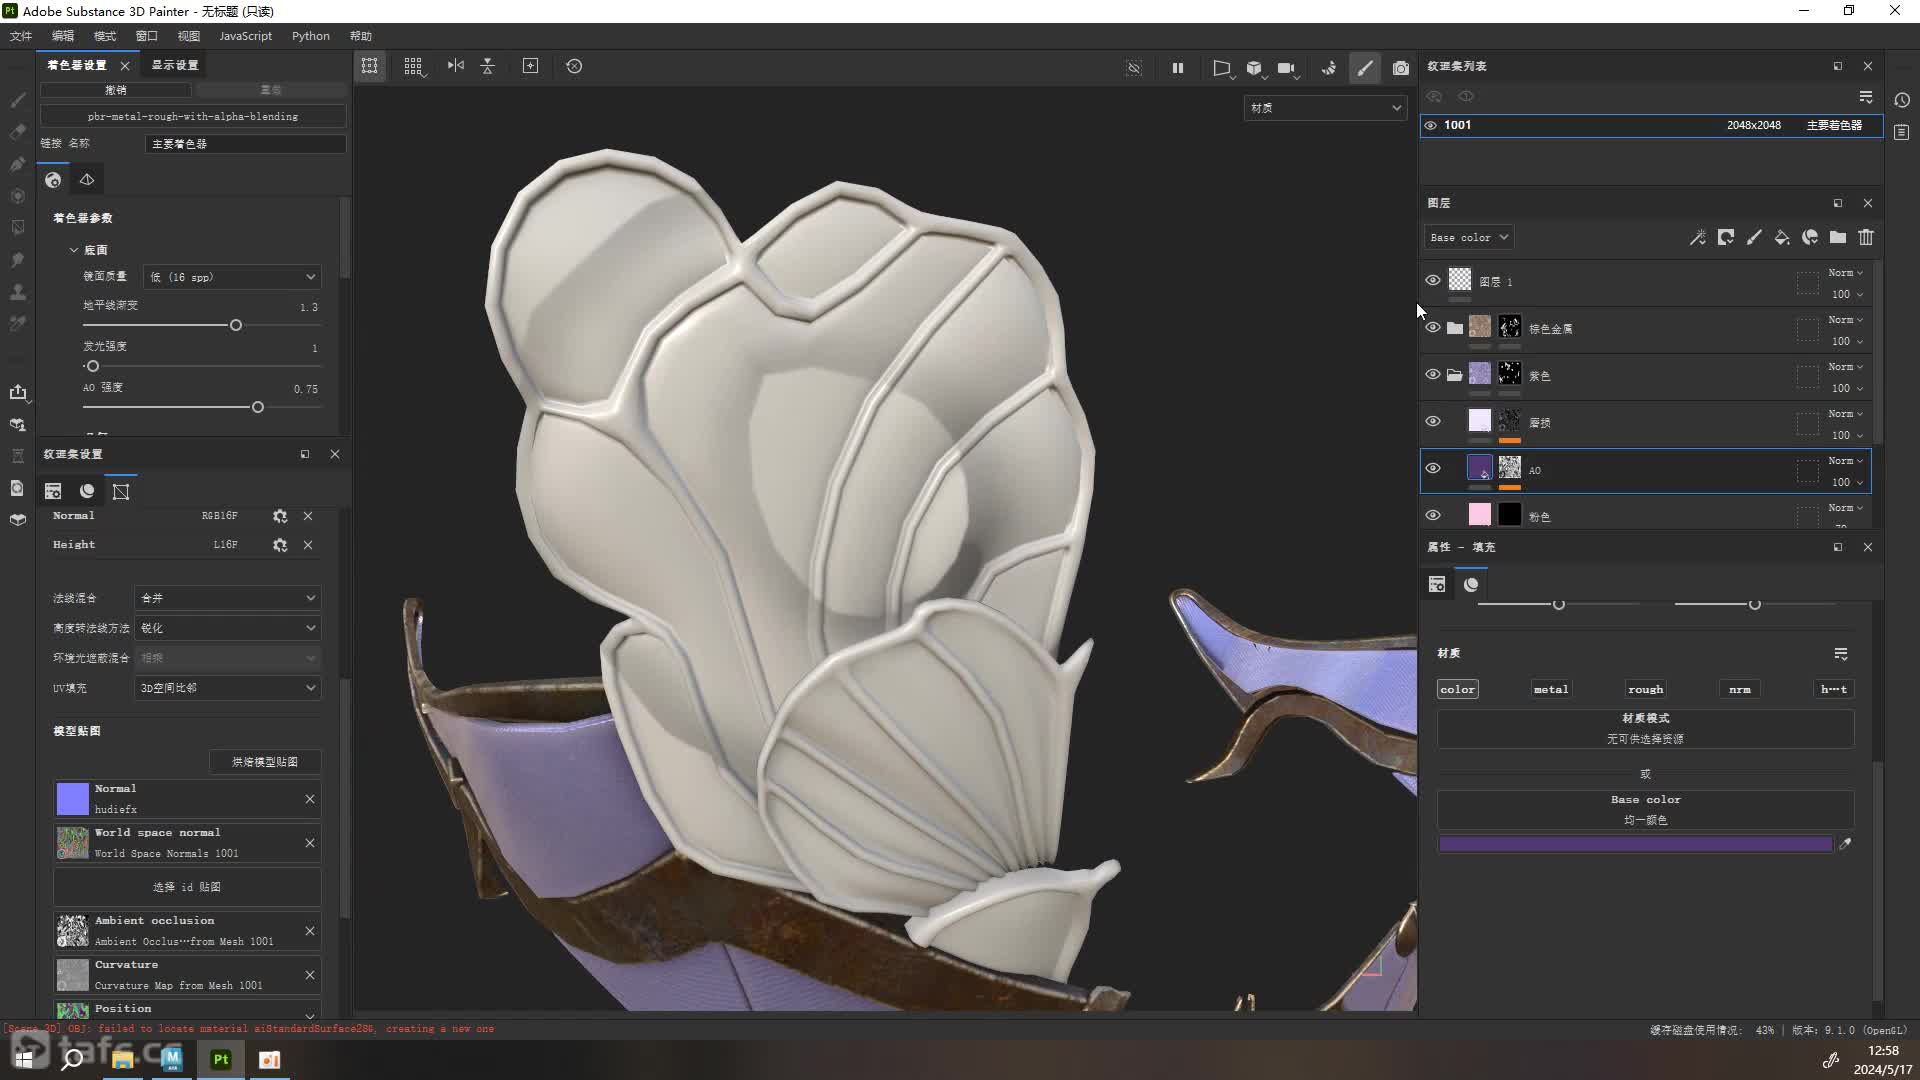Open the rendering camera (Iray) icon
This screenshot has width=1920, height=1080.
[x=1401, y=68]
